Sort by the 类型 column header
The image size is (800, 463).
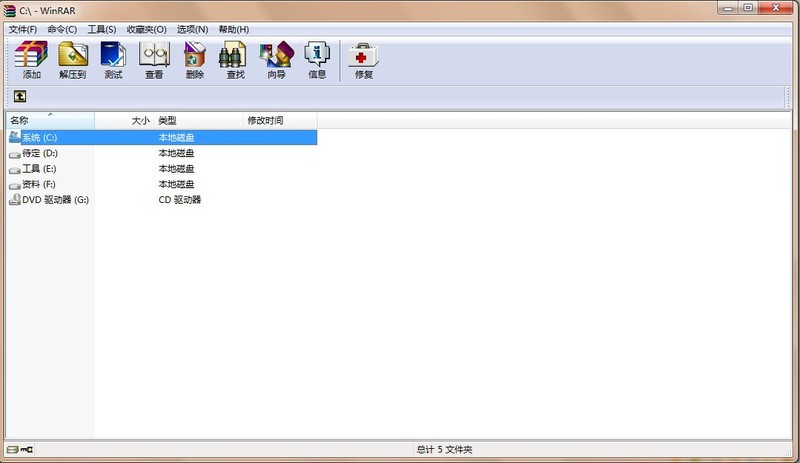(198, 120)
